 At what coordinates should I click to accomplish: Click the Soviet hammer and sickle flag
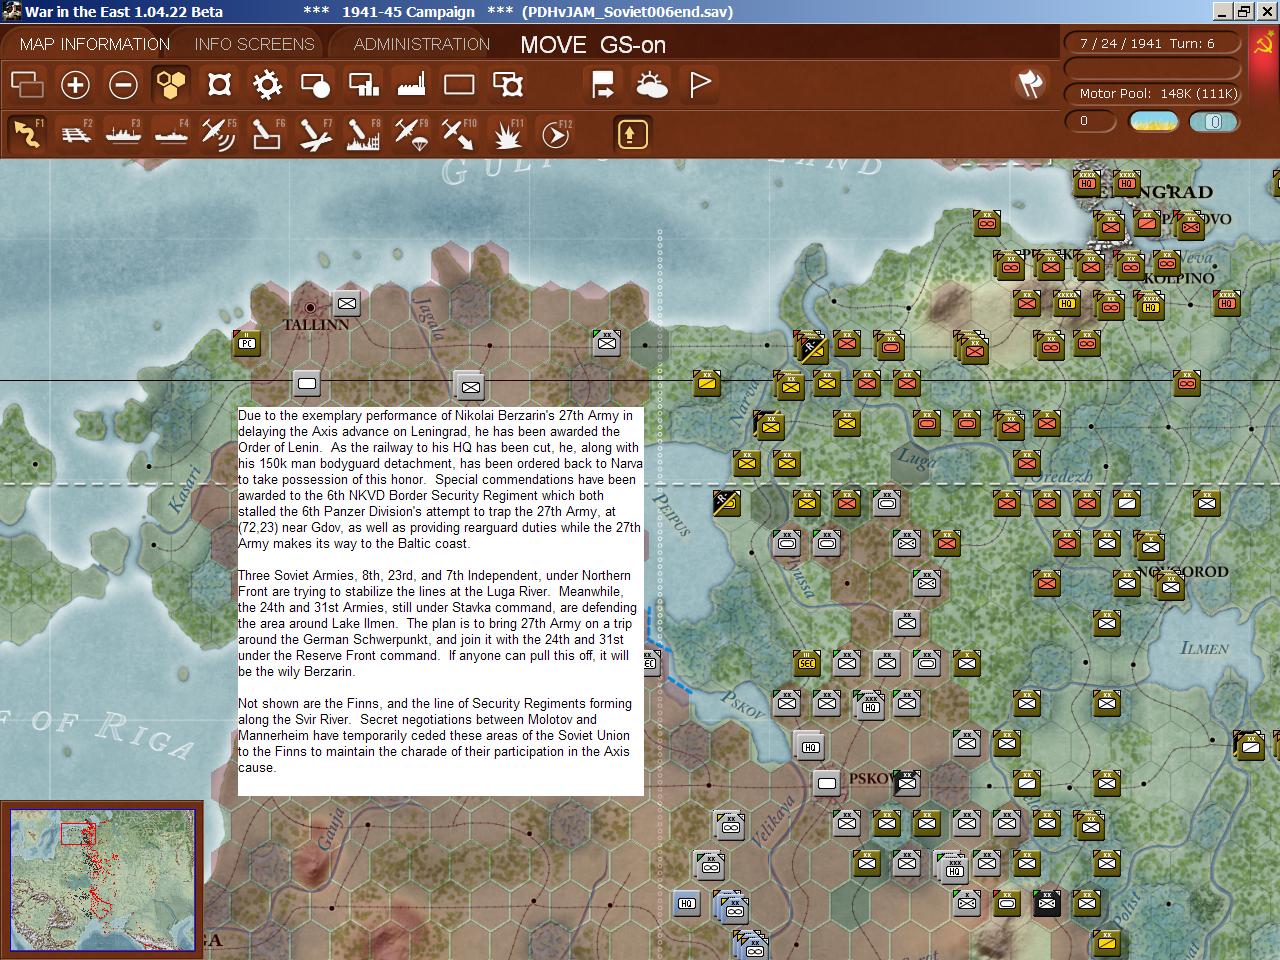click(1264, 44)
